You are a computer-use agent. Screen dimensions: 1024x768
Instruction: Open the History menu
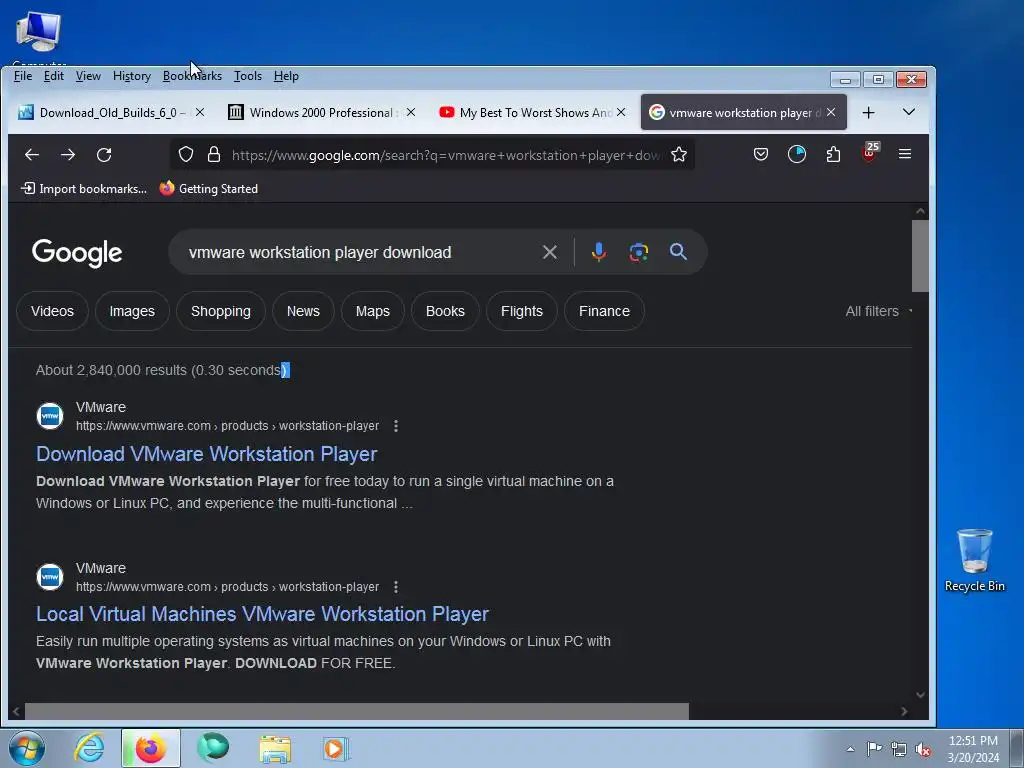coord(132,76)
